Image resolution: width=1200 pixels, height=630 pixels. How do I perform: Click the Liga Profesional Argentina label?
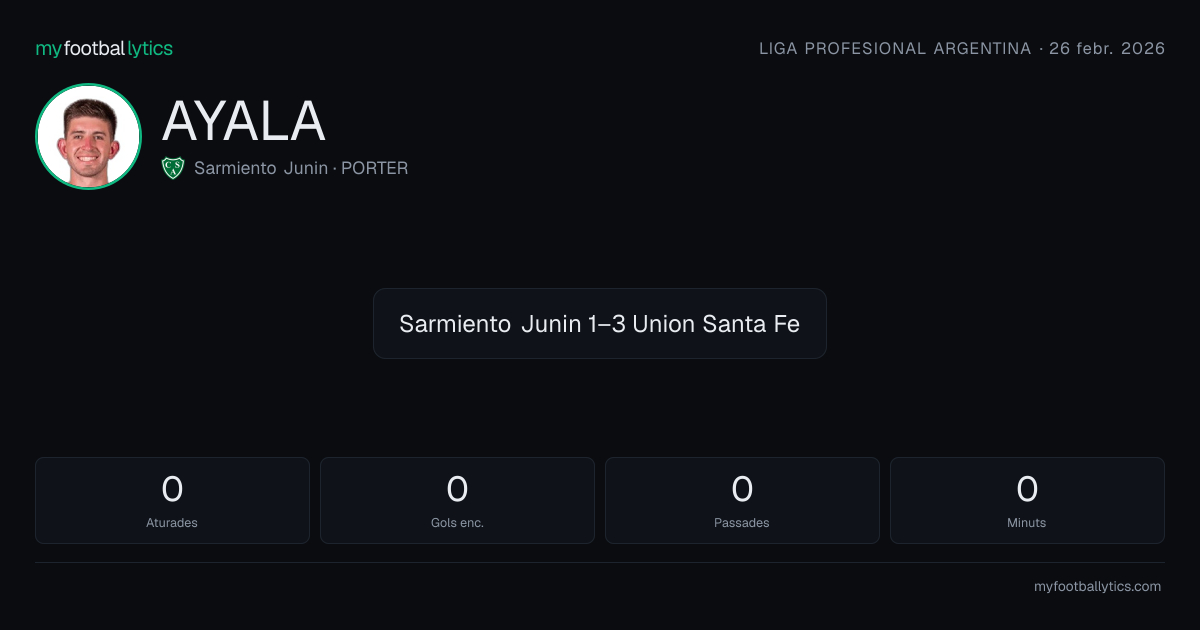895,49
